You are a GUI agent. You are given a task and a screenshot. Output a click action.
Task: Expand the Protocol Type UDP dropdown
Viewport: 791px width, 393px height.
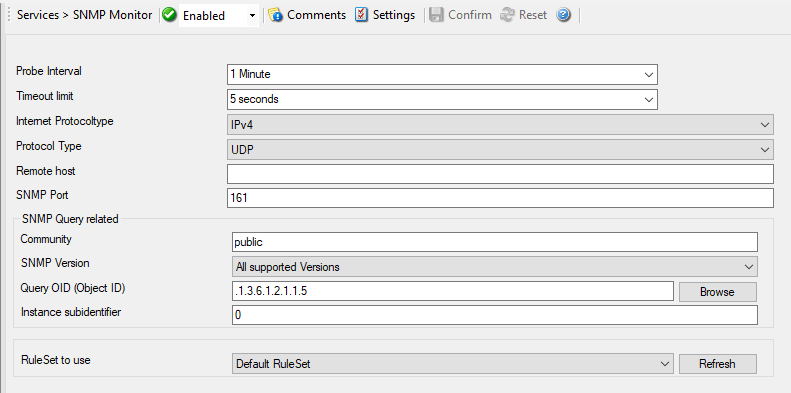pyautogui.click(x=500, y=150)
